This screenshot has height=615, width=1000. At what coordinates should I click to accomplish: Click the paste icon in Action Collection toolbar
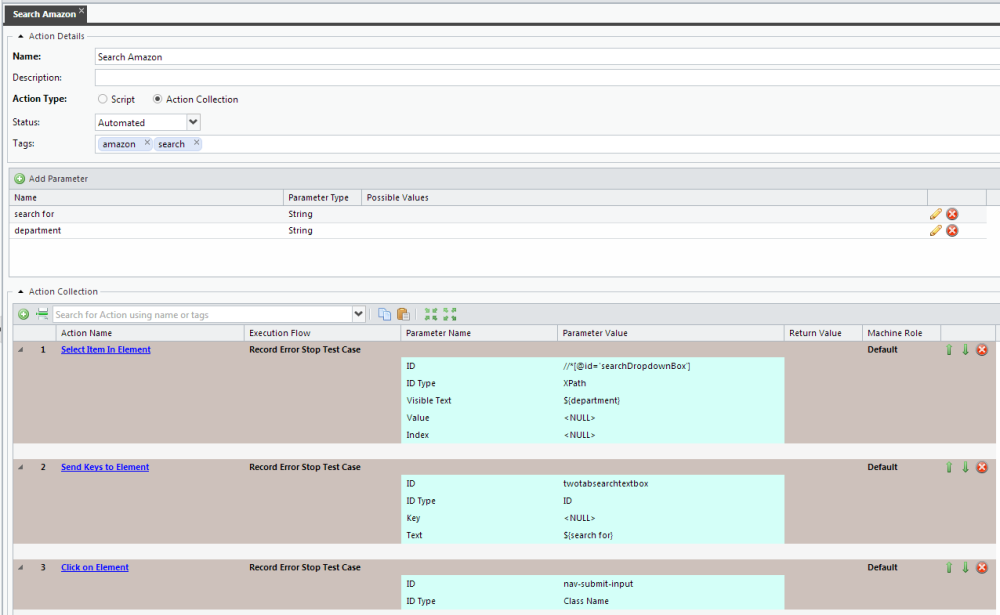point(403,315)
